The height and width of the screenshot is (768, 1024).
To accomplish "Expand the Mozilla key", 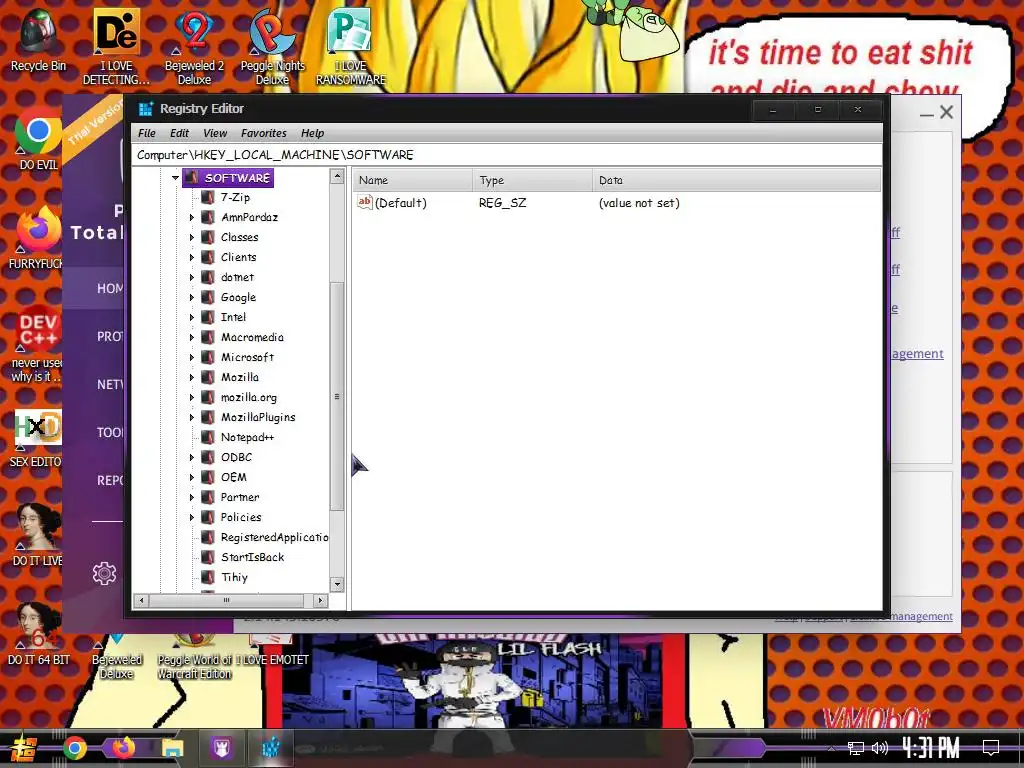I will tap(192, 377).
